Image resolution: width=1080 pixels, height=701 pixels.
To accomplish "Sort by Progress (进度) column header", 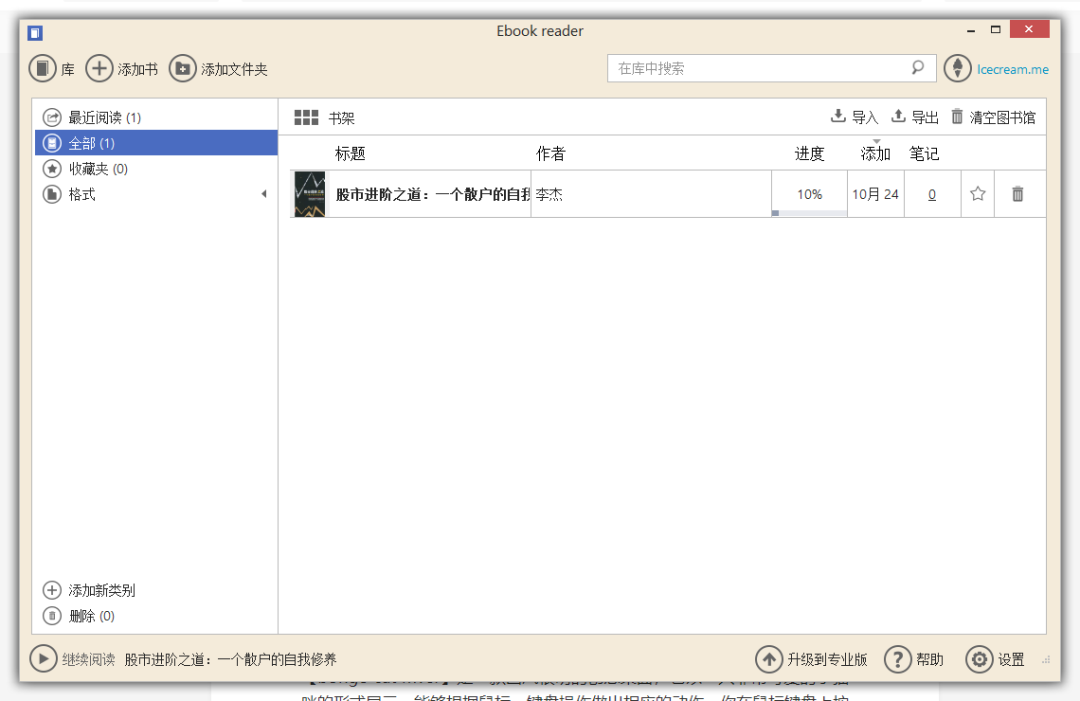I will [x=809, y=154].
